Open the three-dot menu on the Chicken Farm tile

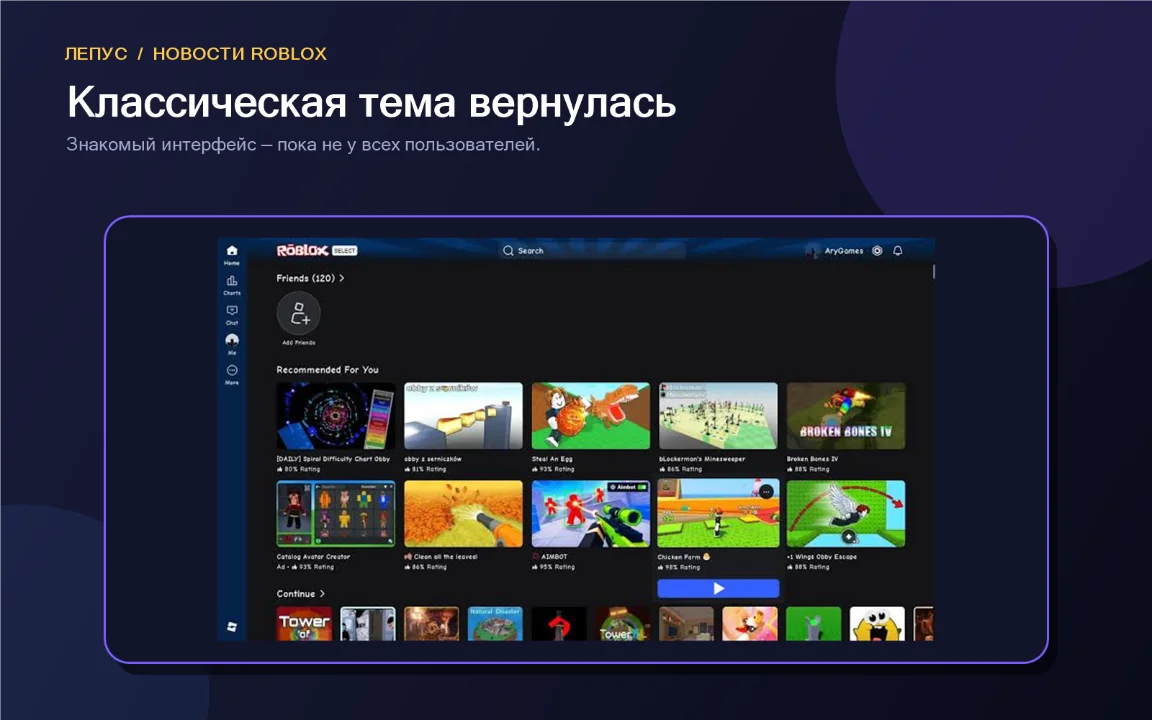[x=766, y=492]
